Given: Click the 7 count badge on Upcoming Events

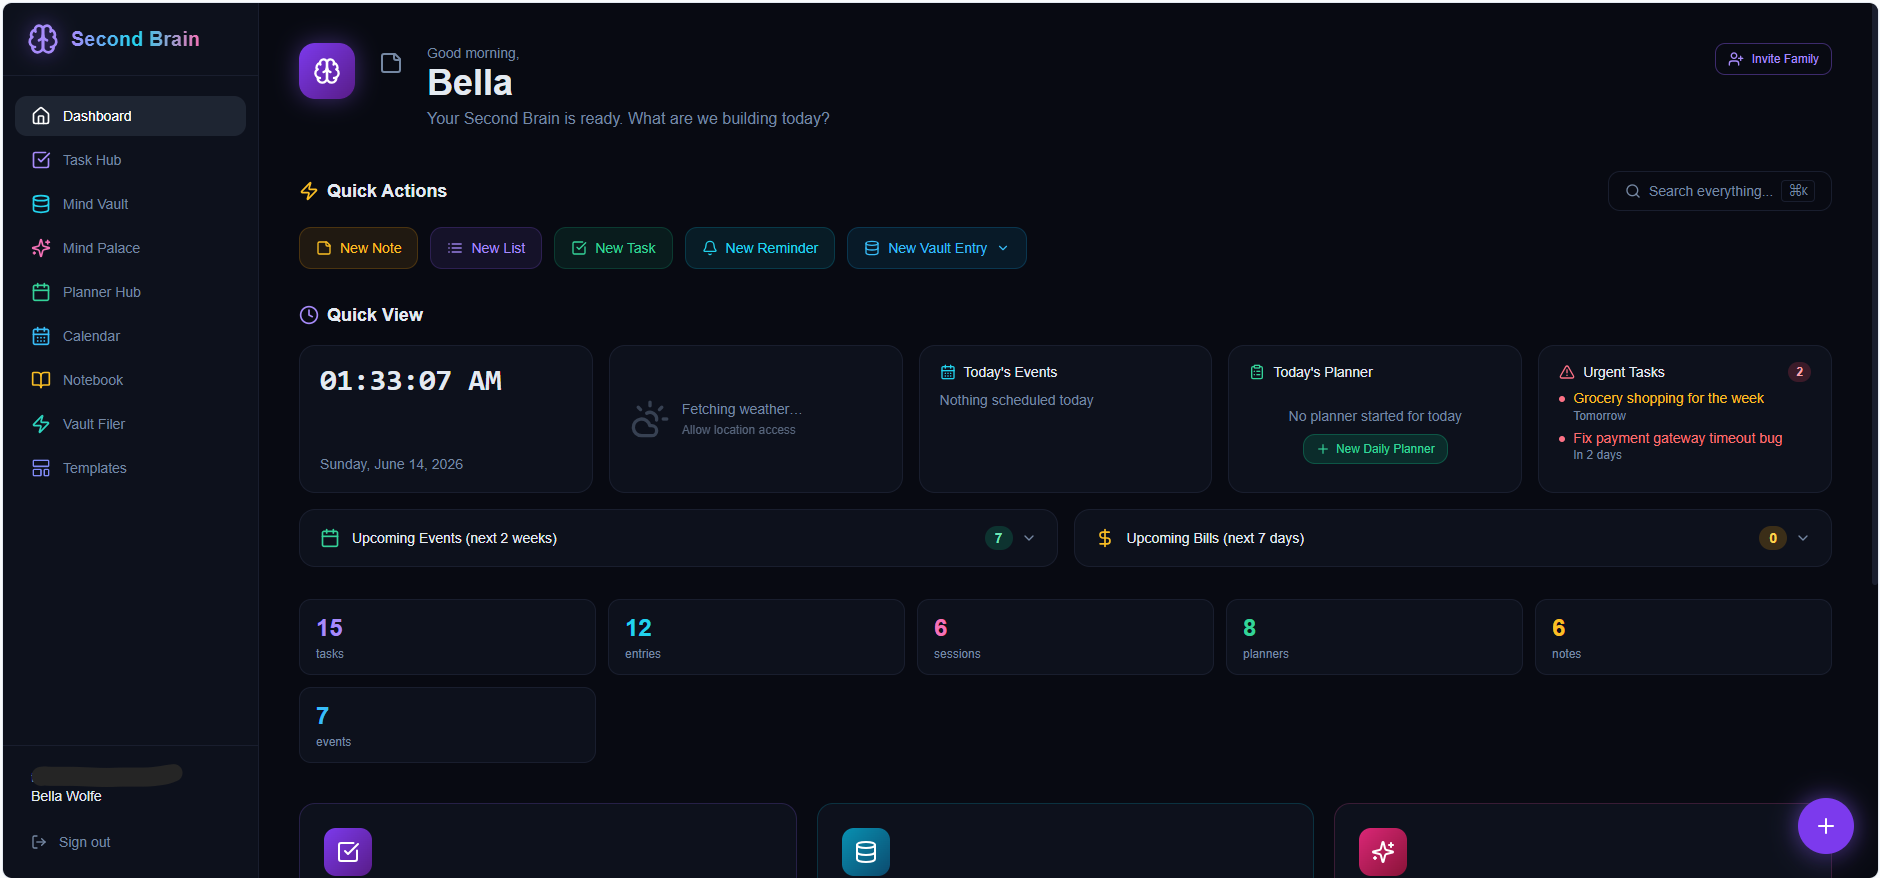Looking at the screenshot, I should 998,538.
